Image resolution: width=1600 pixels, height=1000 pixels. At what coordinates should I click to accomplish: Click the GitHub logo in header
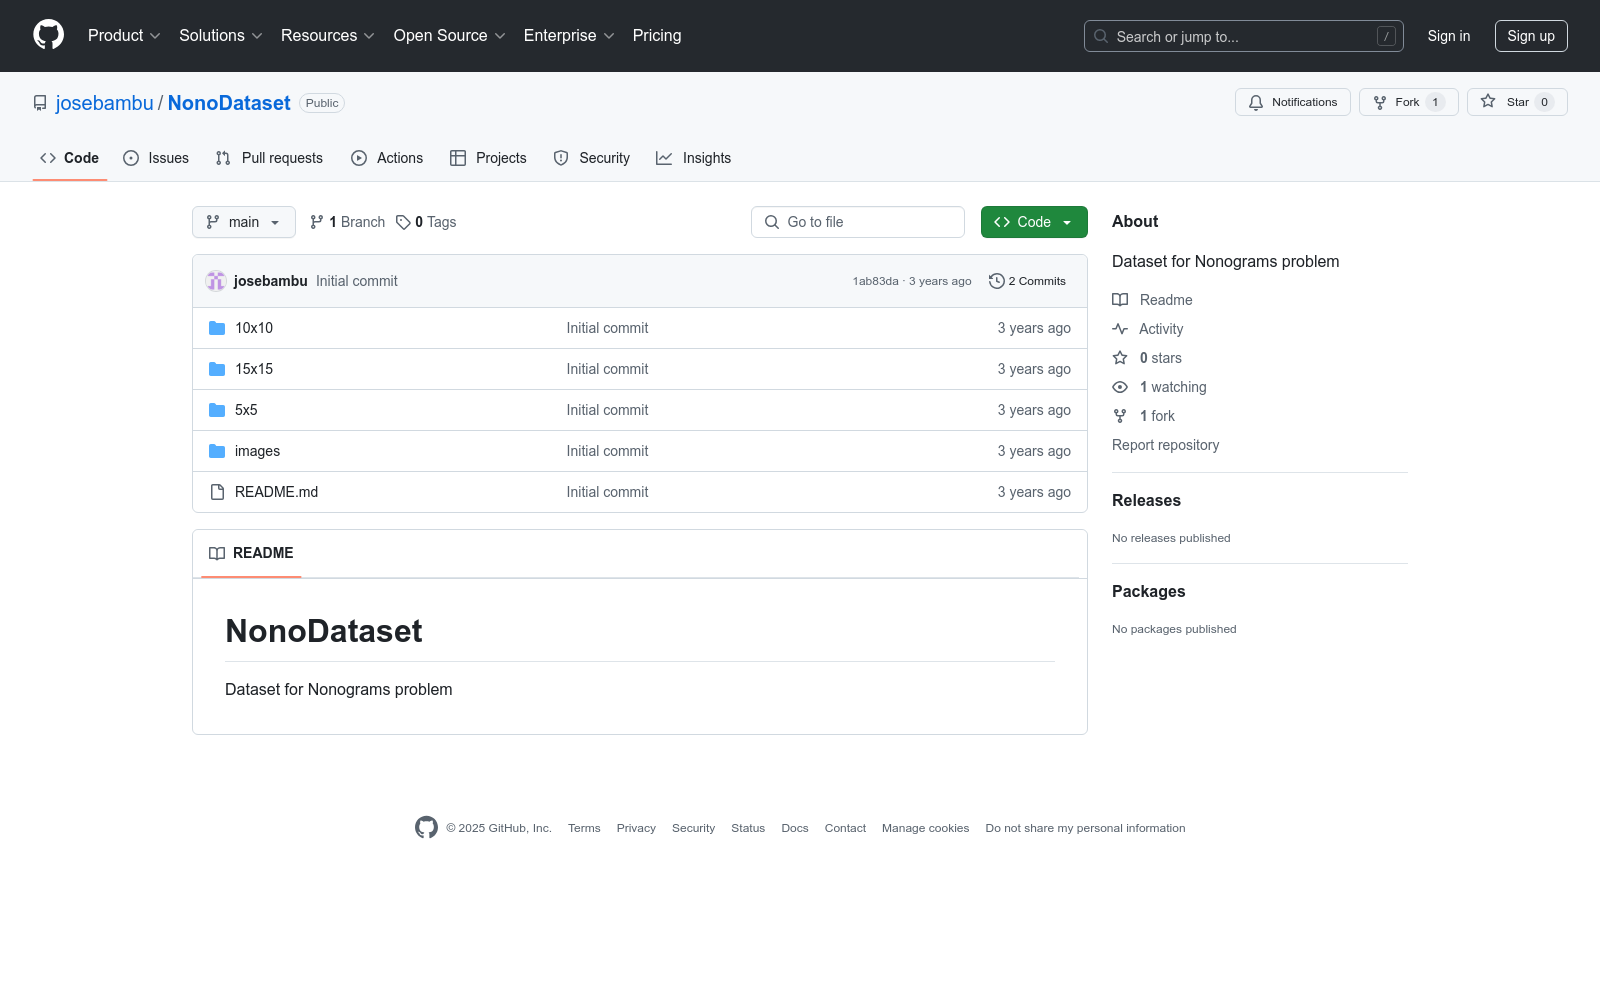(x=48, y=35)
